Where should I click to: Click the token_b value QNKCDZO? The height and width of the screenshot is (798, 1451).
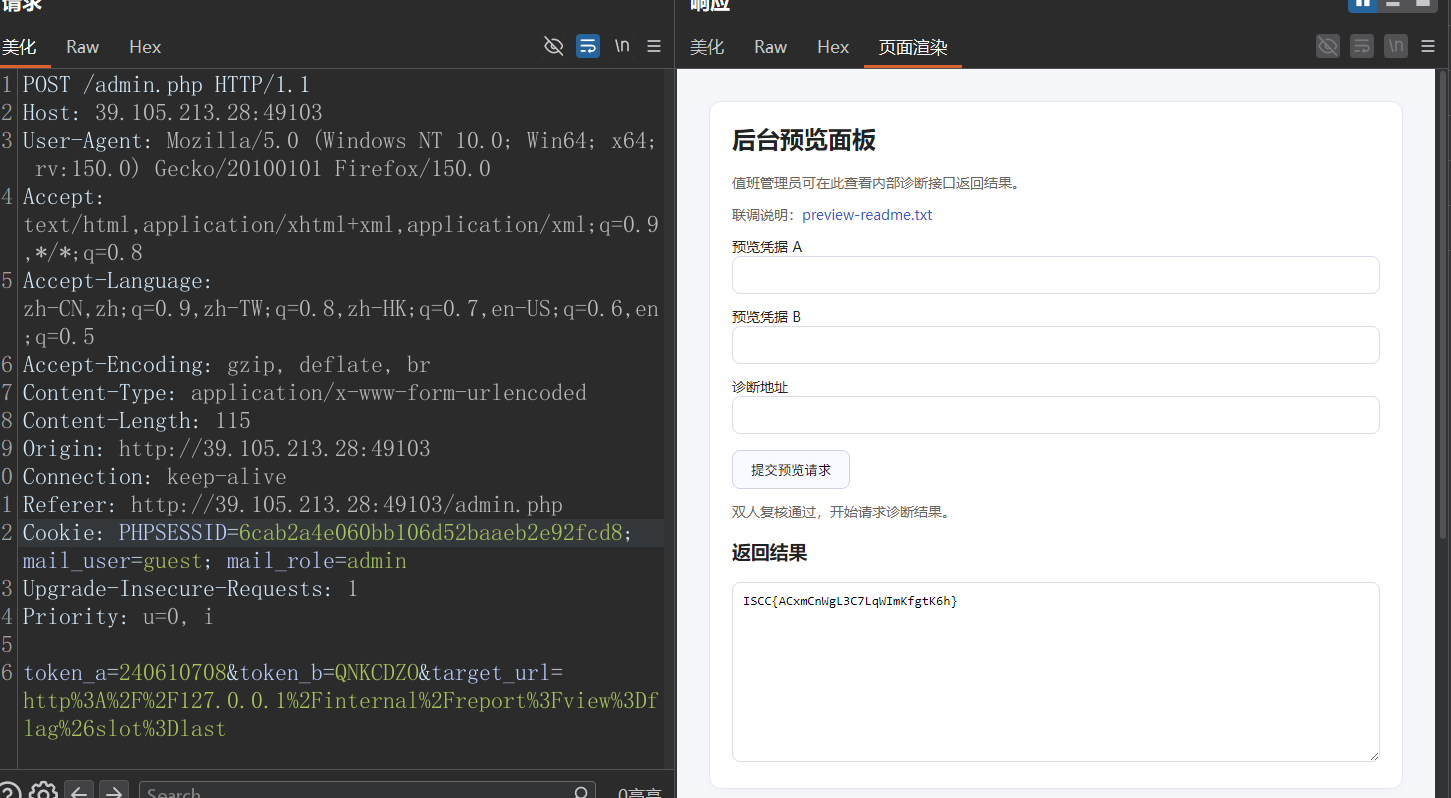tap(376, 672)
